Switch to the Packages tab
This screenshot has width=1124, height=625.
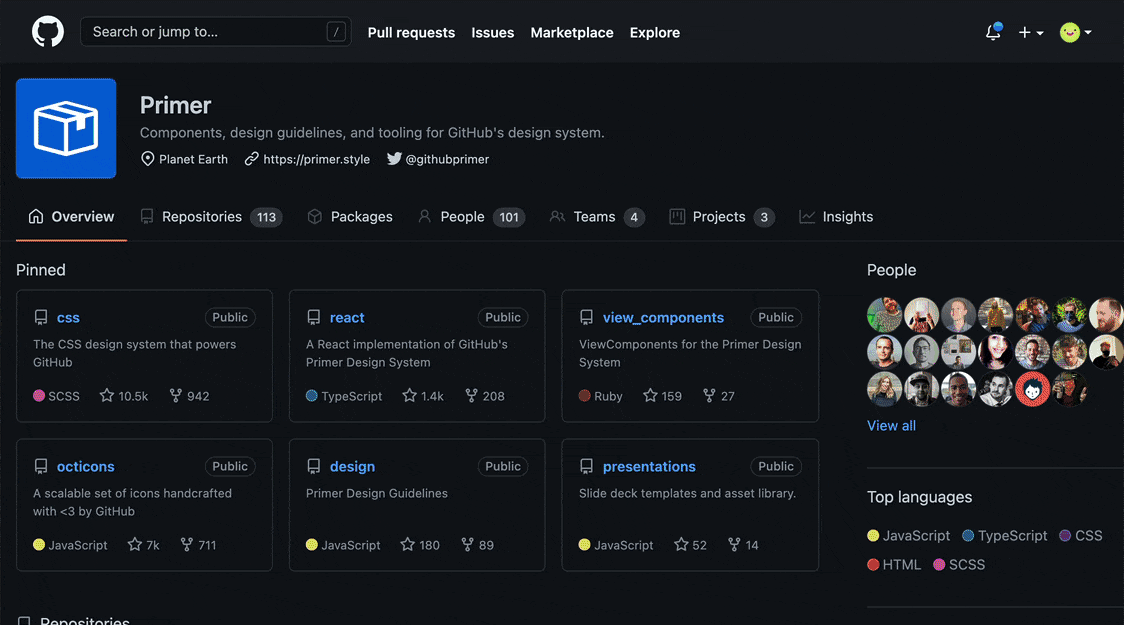(x=350, y=216)
